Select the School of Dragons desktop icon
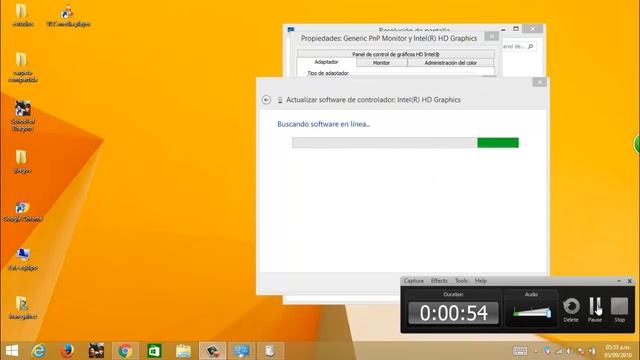The image size is (640, 360). point(23,116)
